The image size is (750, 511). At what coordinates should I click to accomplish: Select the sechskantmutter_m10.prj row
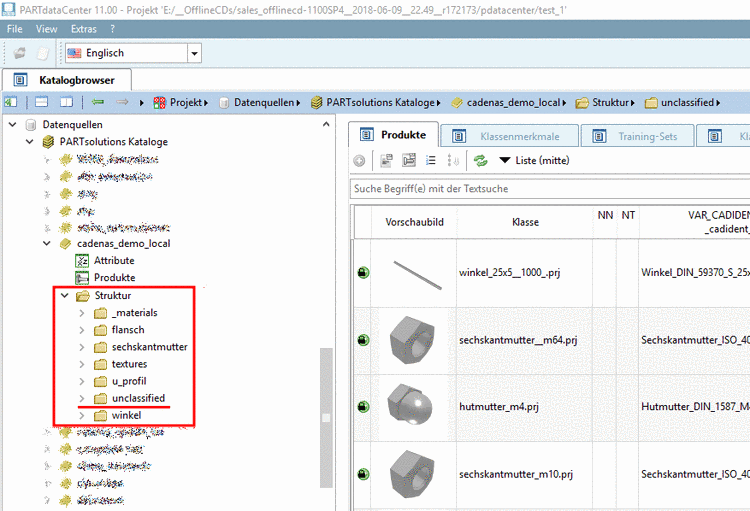[x=551, y=475]
